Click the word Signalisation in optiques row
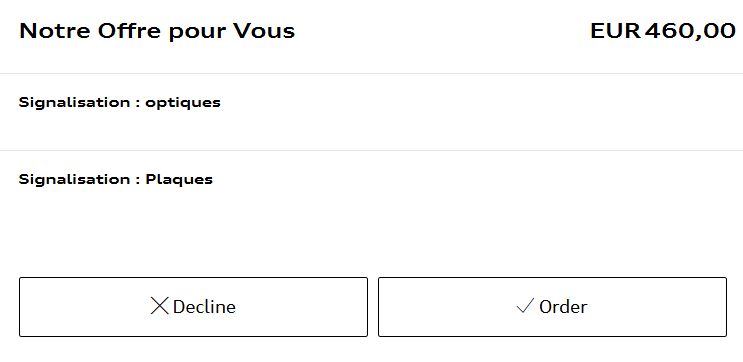This screenshot has height=362, width=743. coord(74,102)
